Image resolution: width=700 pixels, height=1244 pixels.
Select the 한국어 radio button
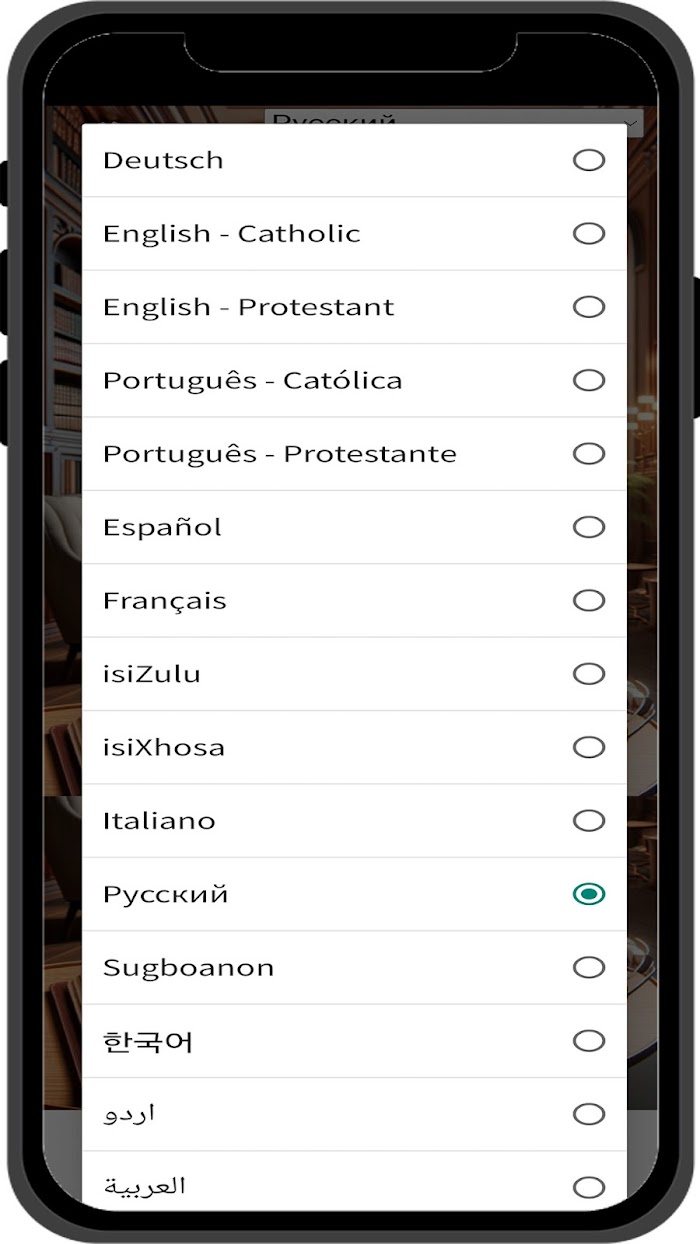pyautogui.click(x=589, y=1041)
